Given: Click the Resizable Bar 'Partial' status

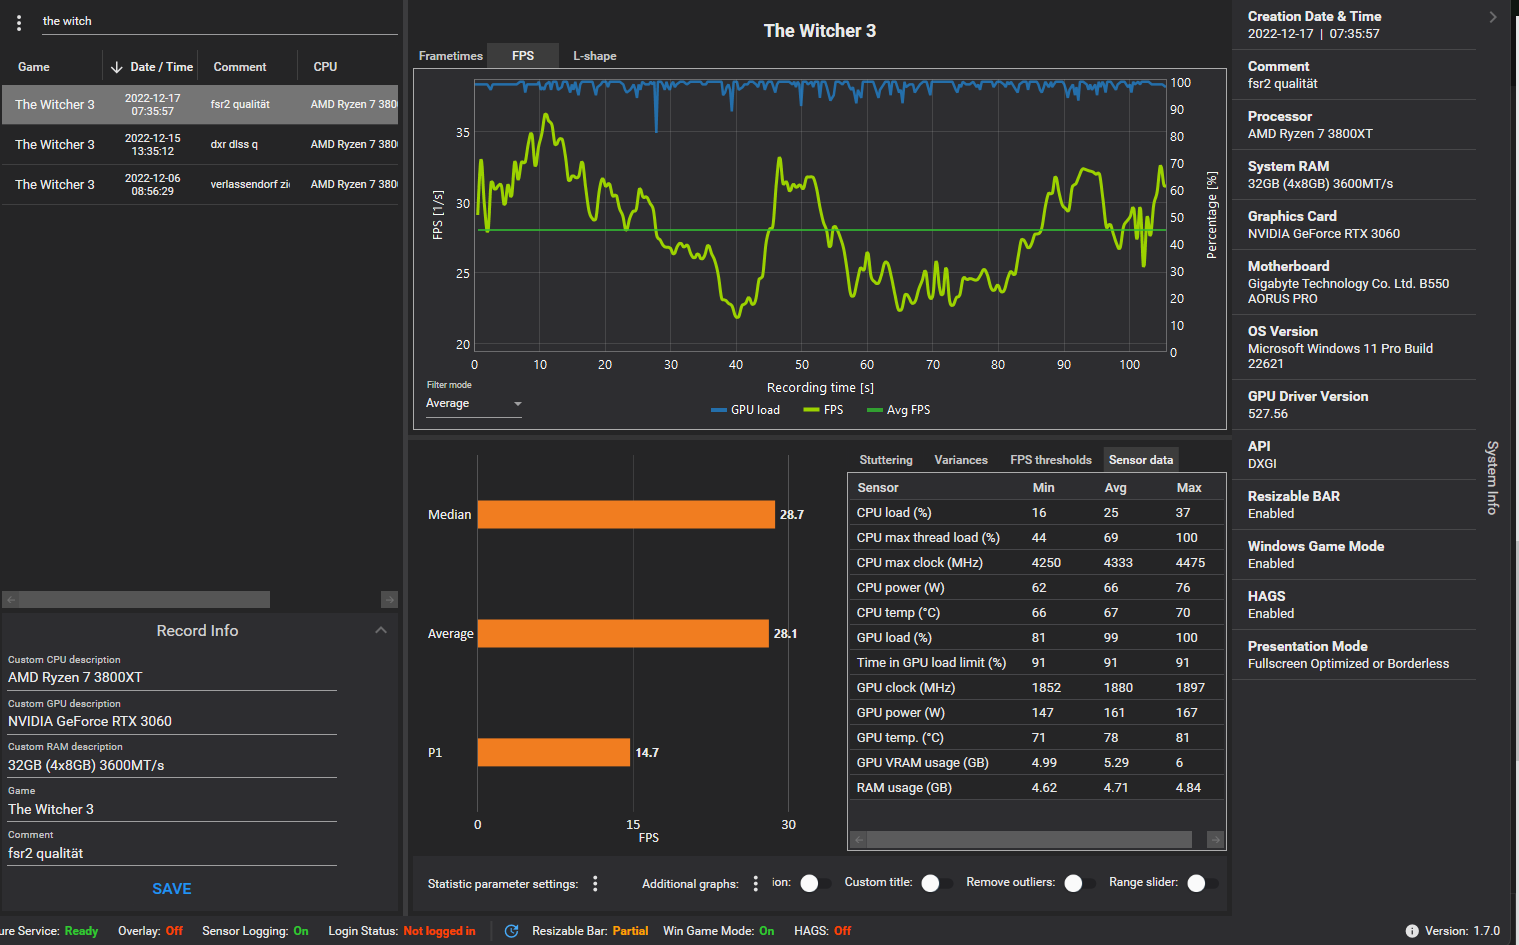Looking at the screenshot, I should tap(630, 931).
